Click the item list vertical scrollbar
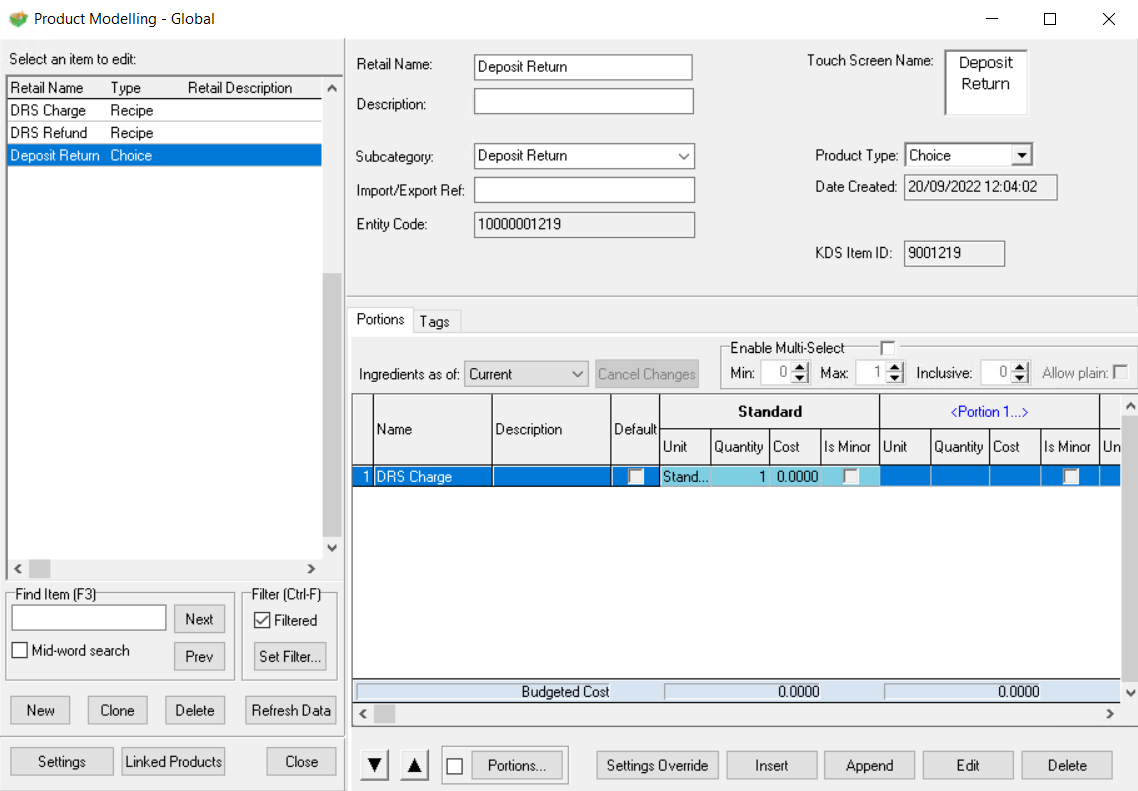This screenshot has height=791, width=1138. coord(332,400)
